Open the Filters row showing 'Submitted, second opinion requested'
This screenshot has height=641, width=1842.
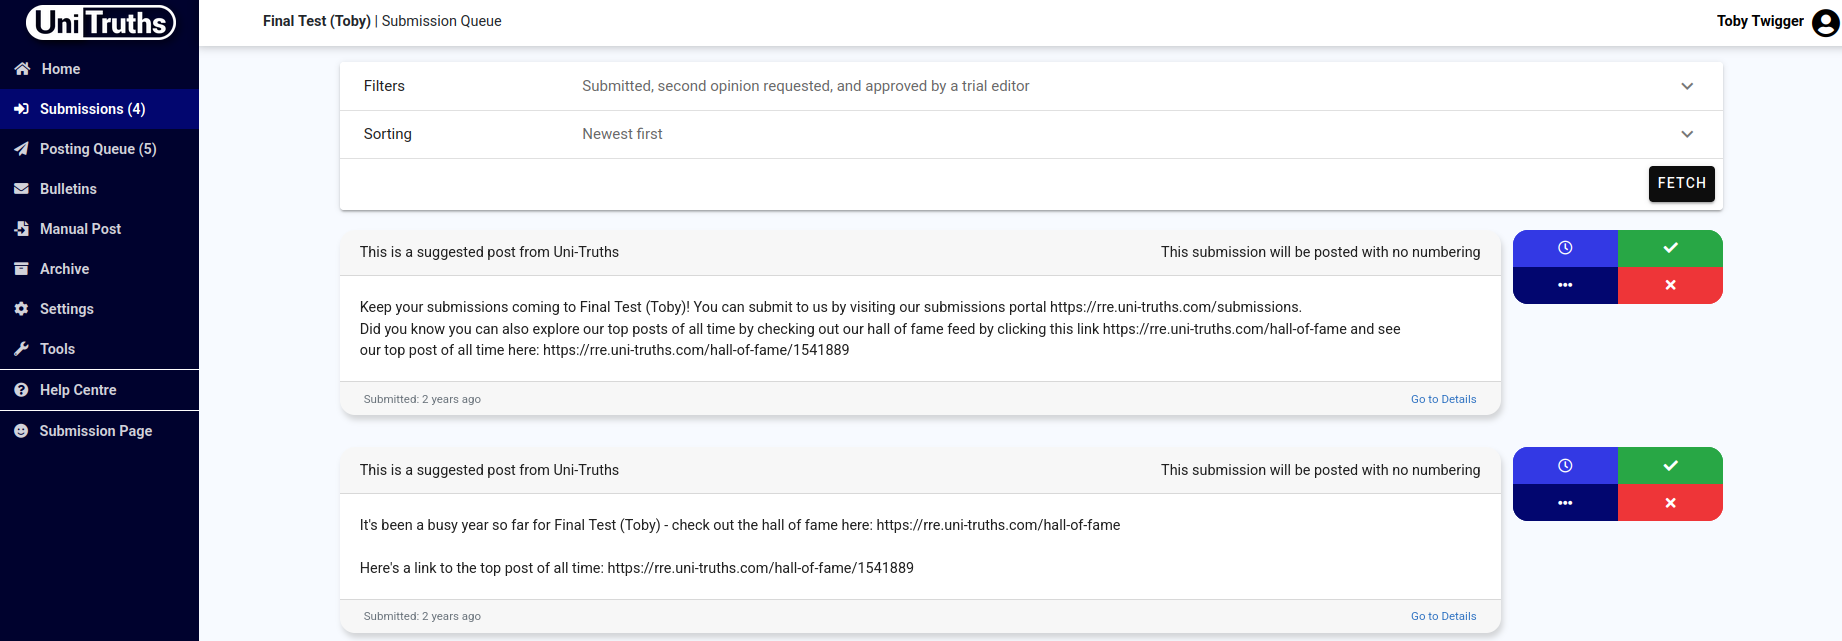pos(1031,86)
